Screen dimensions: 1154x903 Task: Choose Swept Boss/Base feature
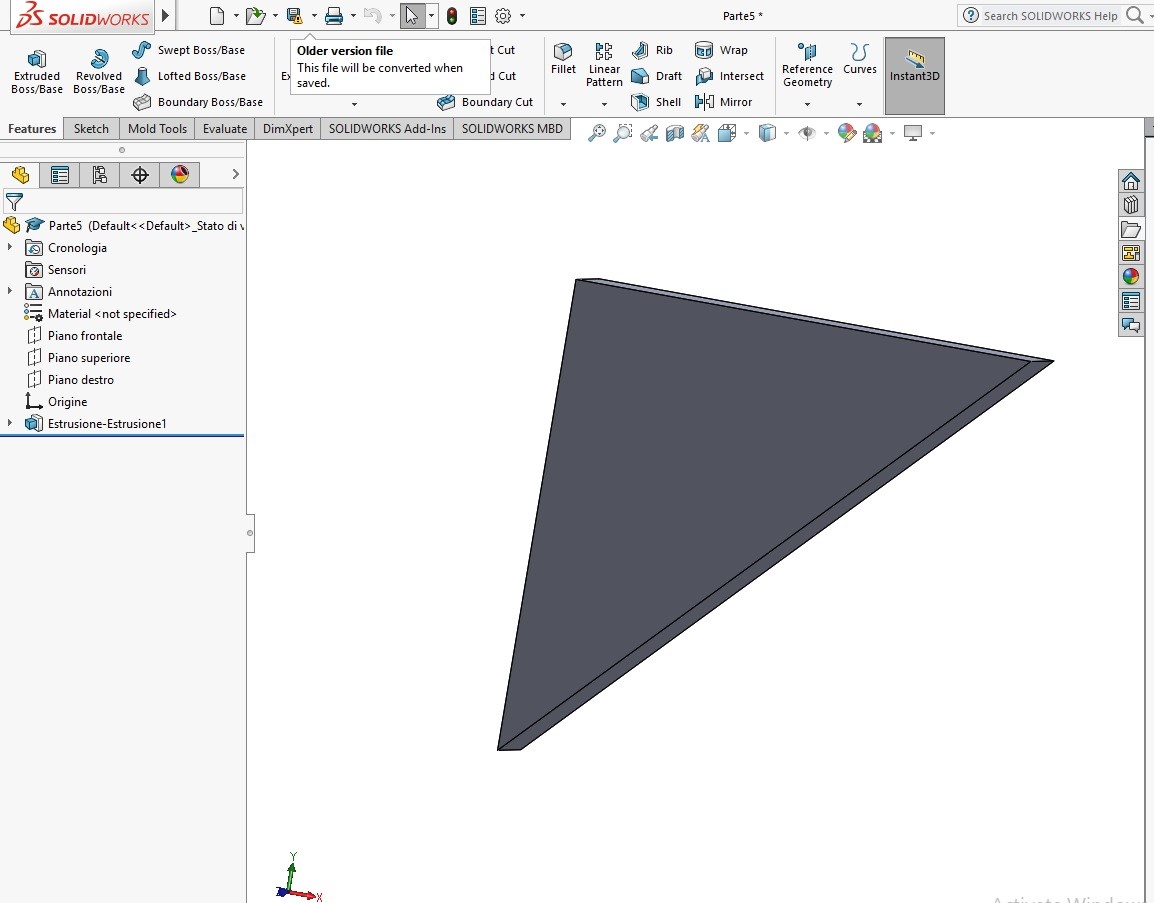(188, 50)
